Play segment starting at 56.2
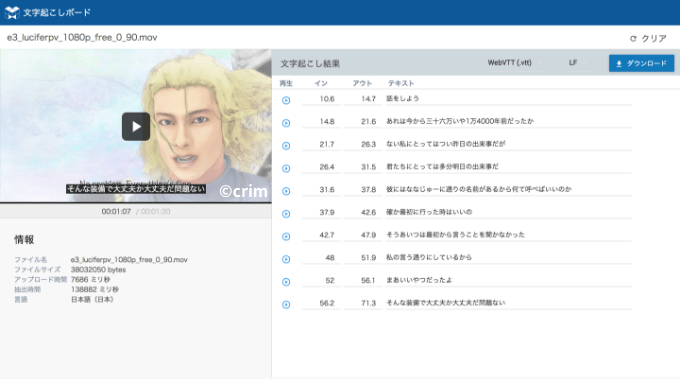The image size is (680, 380). (286, 305)
